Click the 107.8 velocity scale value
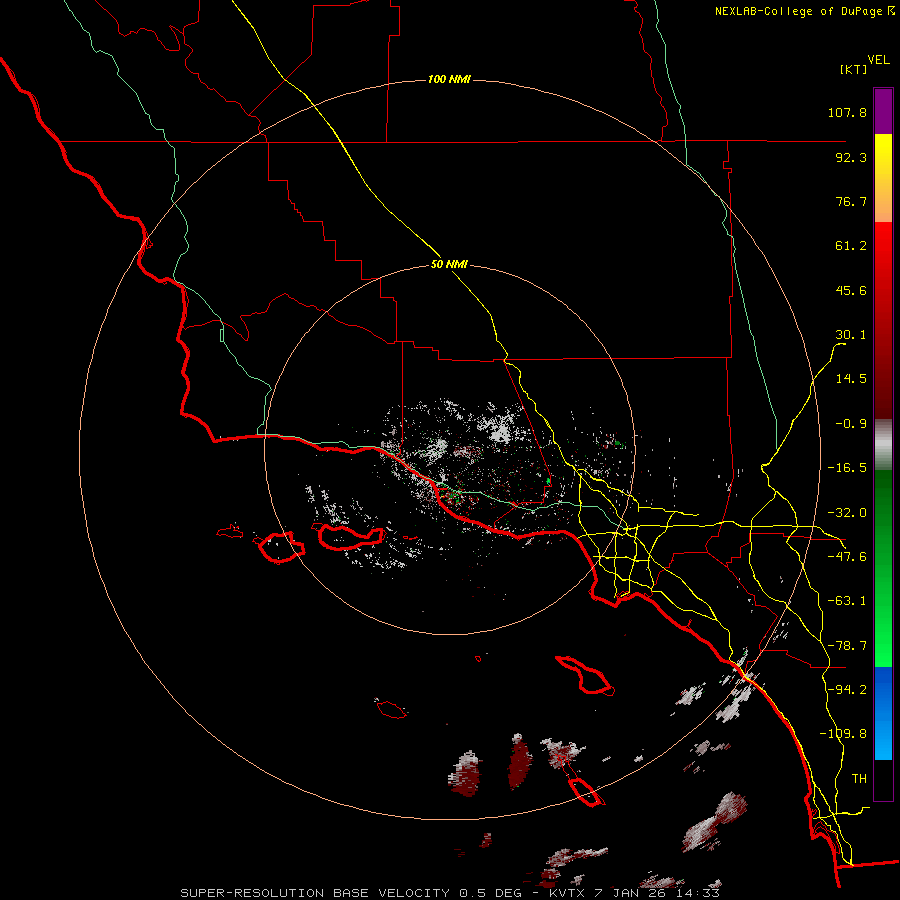Image resolution: width=900 pixels, height=900 pixels. [x=847, y=113]
